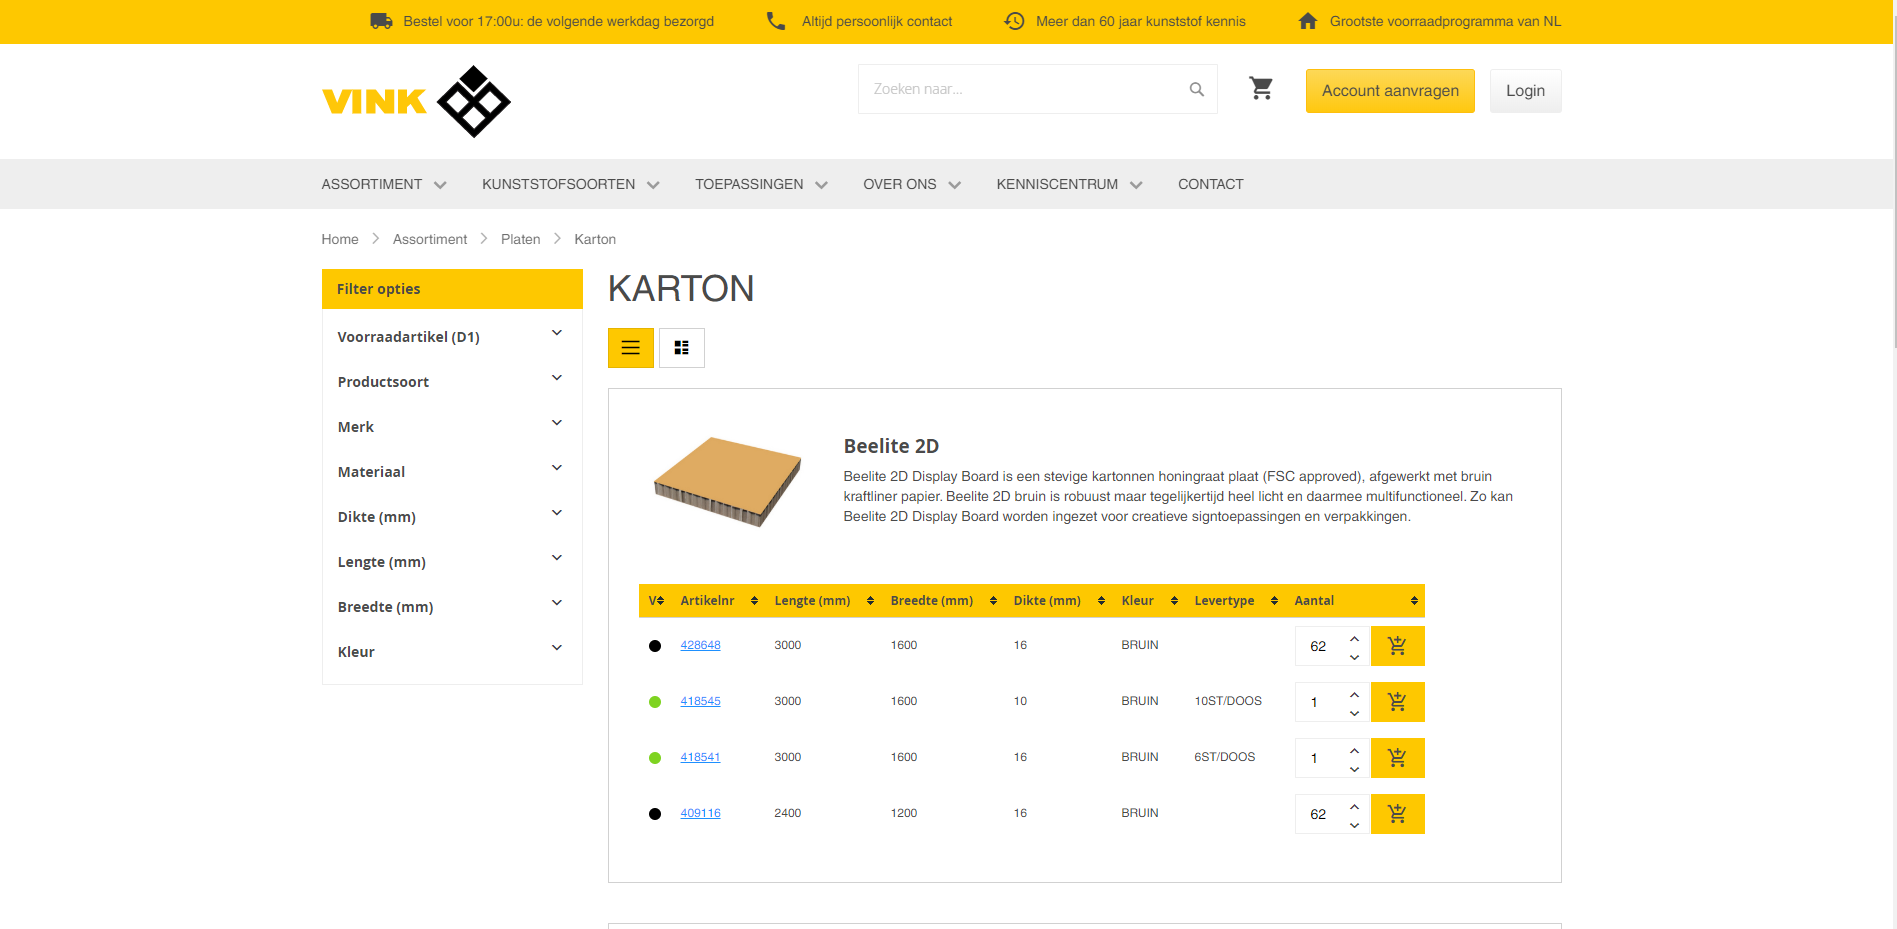Sort table by V stock column
Viewport: 1897px width, 929px height.
656,601
